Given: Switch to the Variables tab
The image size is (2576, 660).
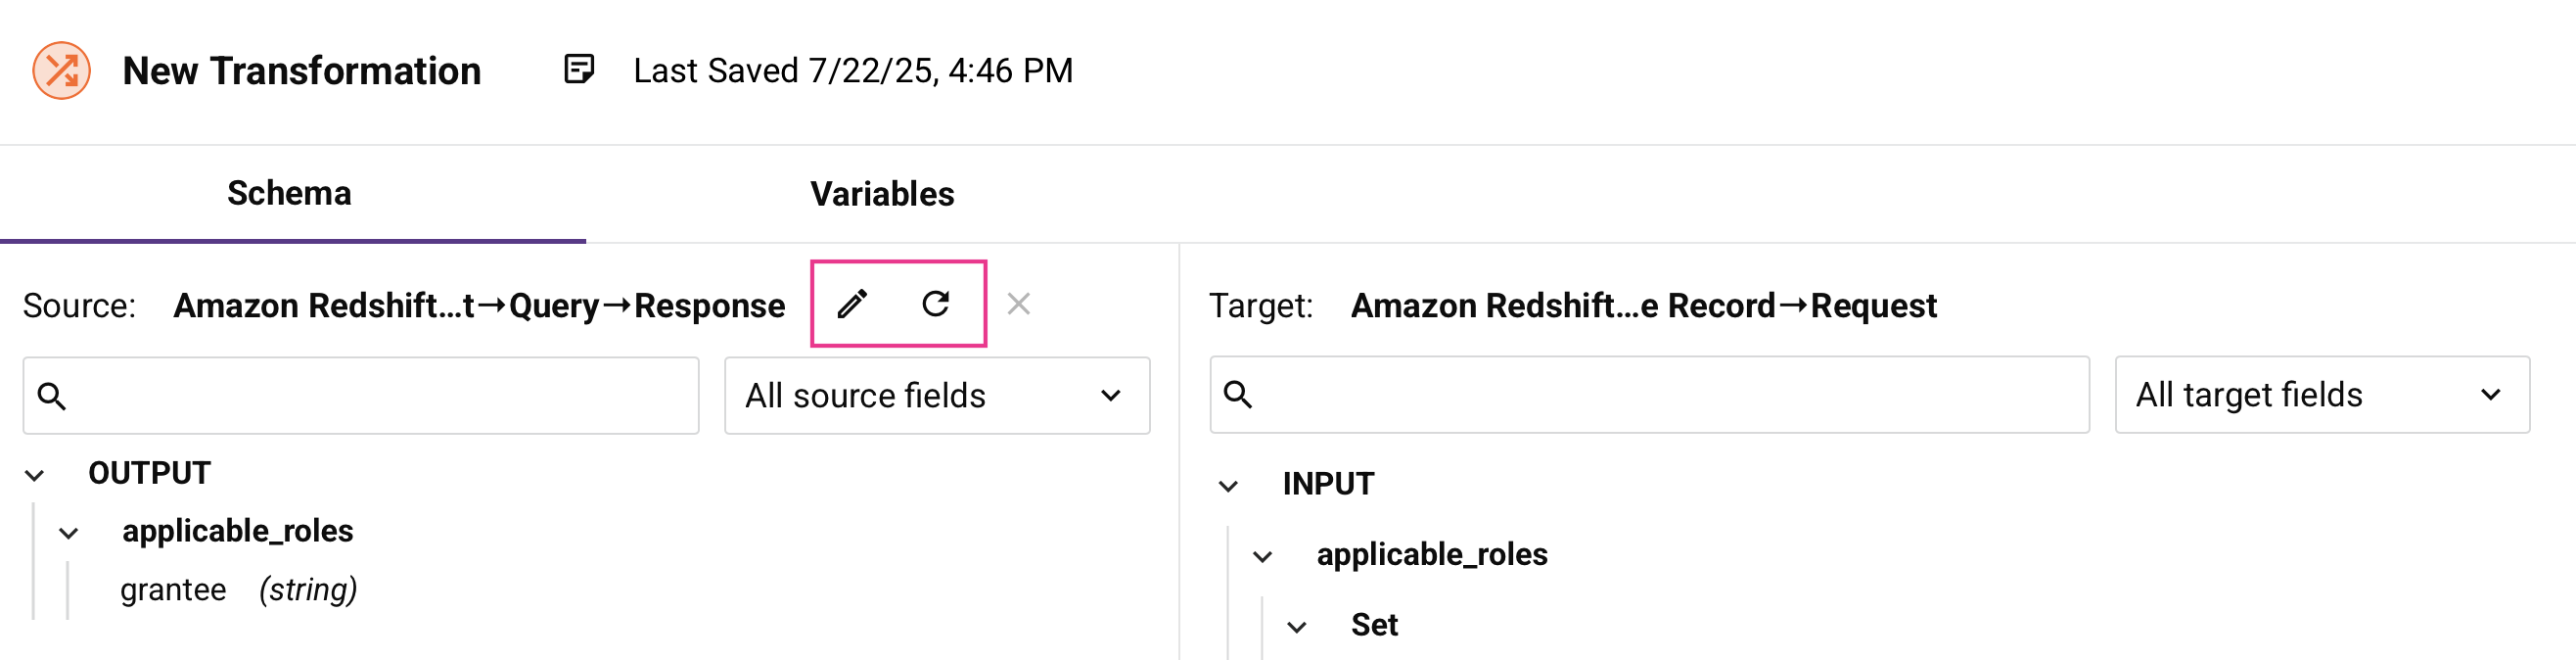Looking at the screenshot, I should [882, 193].
